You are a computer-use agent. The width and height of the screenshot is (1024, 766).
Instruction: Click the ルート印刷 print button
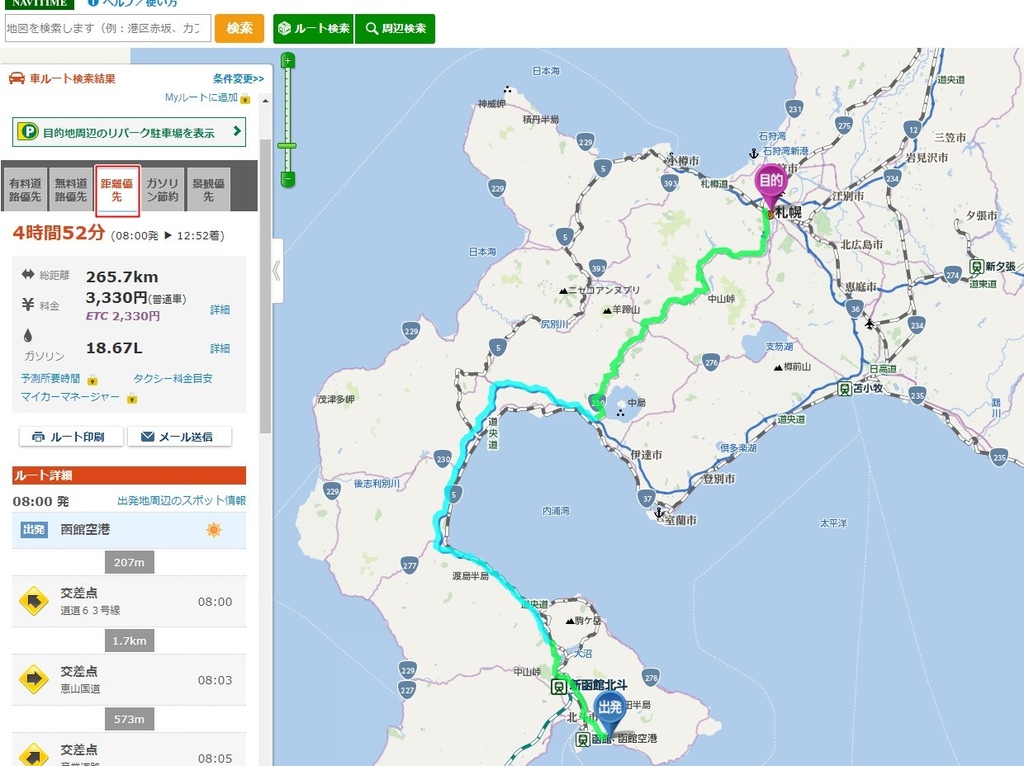pyautogui.click(x=71, y=437)
